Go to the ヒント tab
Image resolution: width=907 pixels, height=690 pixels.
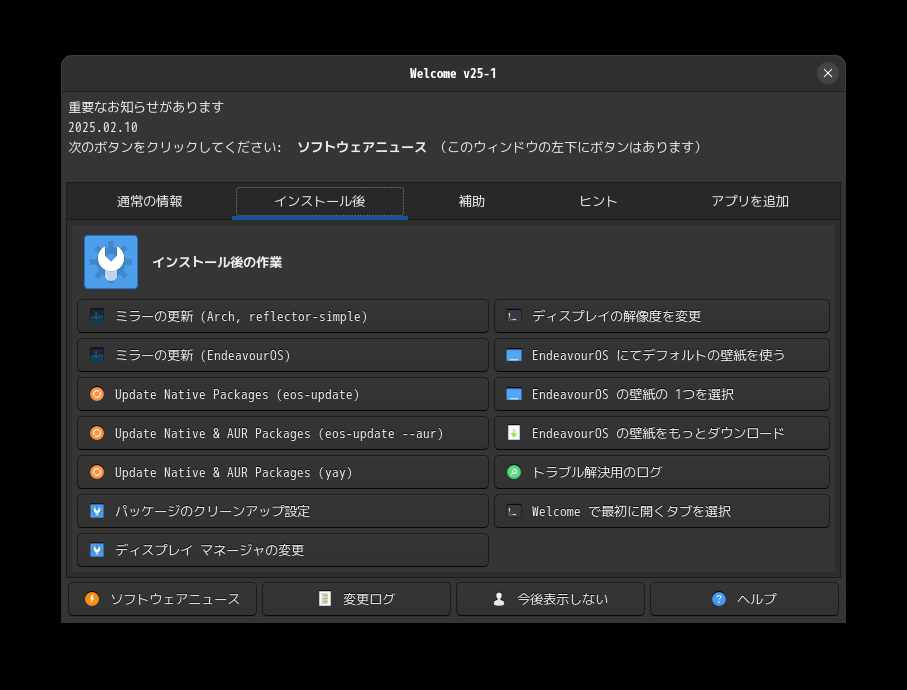coord(598,201)
